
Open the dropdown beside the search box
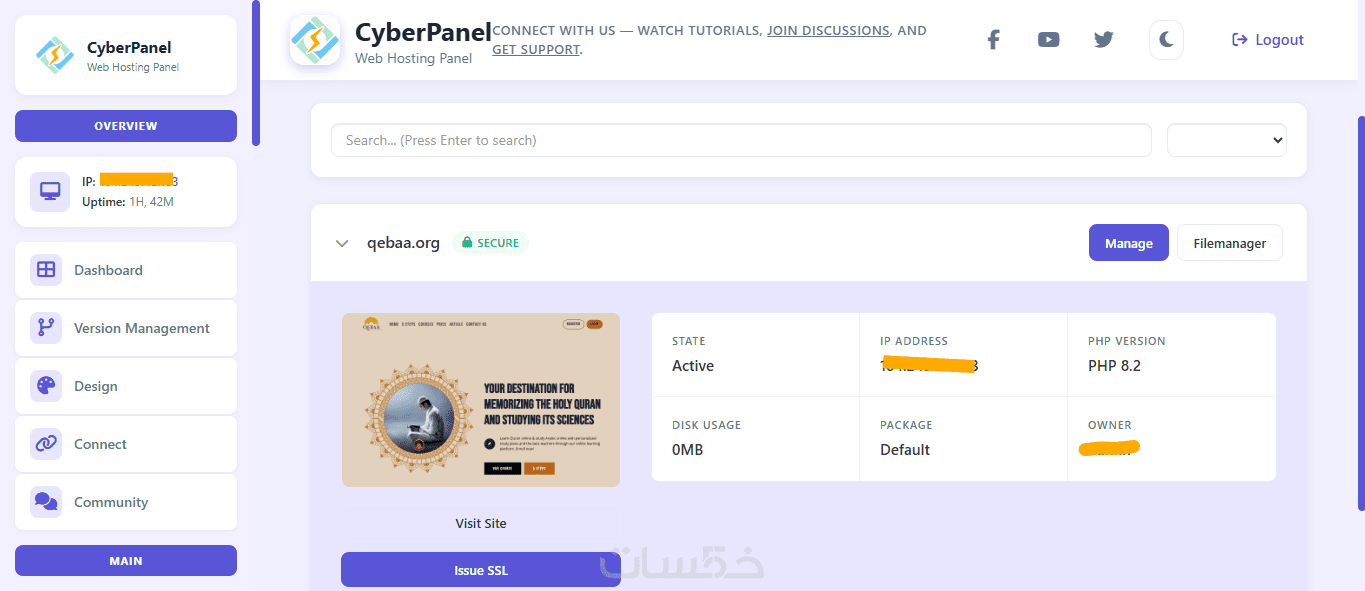click(x=1226, y=140)
